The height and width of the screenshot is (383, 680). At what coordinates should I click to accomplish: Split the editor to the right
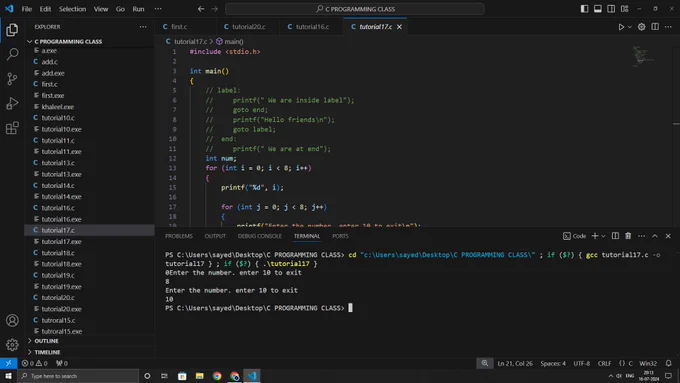pyautogui.click(x=655, y=27)
